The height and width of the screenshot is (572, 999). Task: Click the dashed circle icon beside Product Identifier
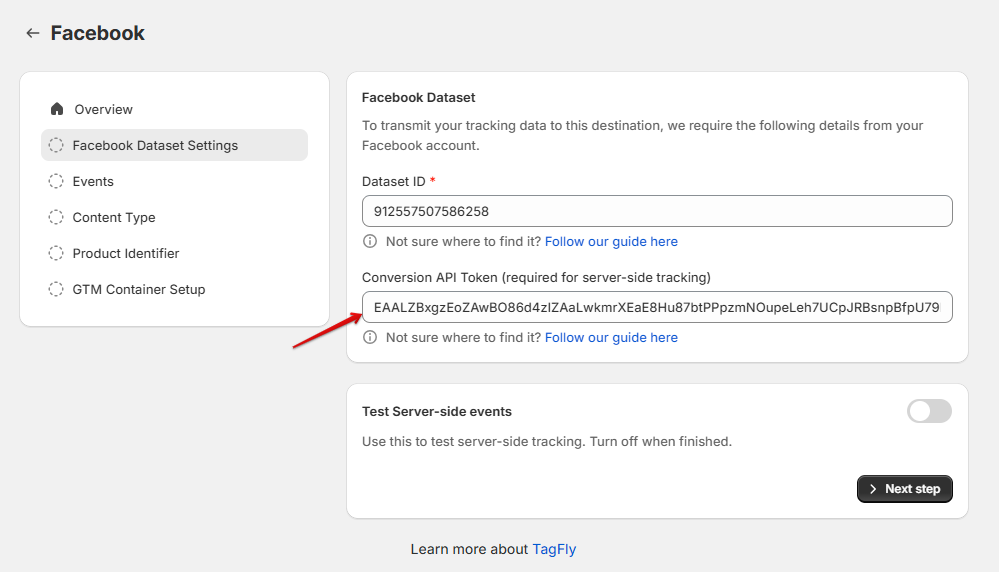56,253
